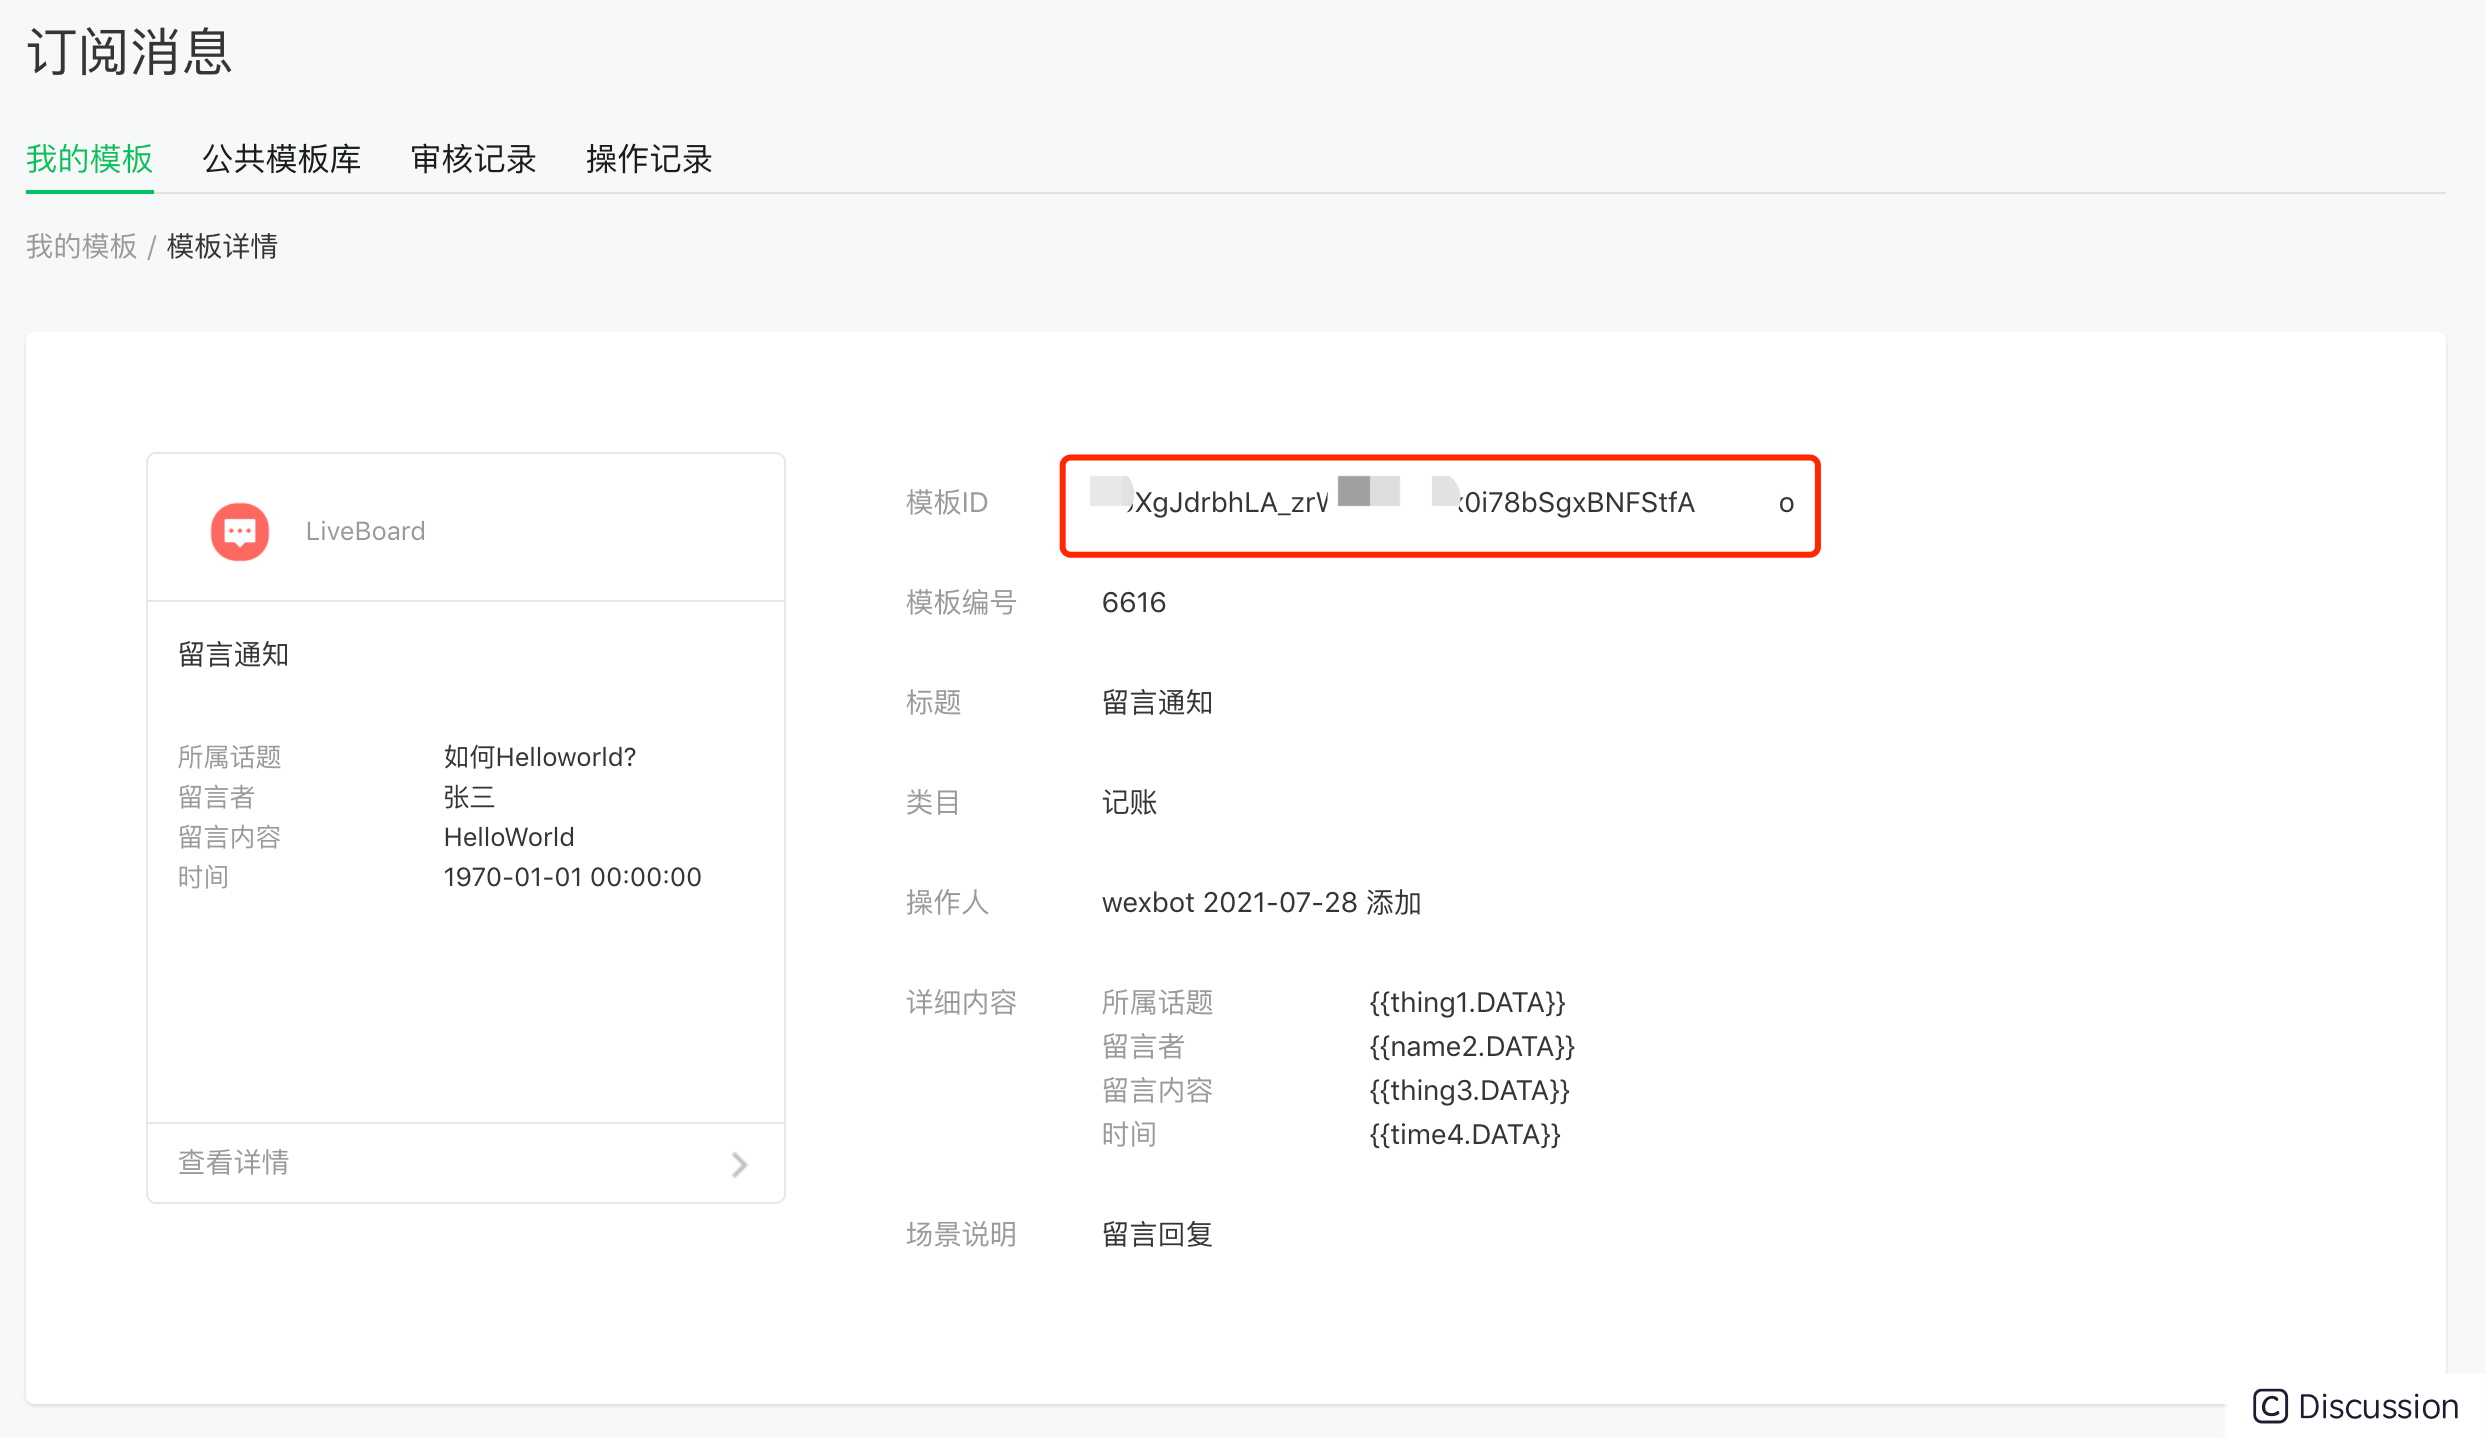Image resolution: width=2486 pixels, height=1438 pixels.
Task: Go to the 操作记录 tab
Action: [x=648, y=159]
